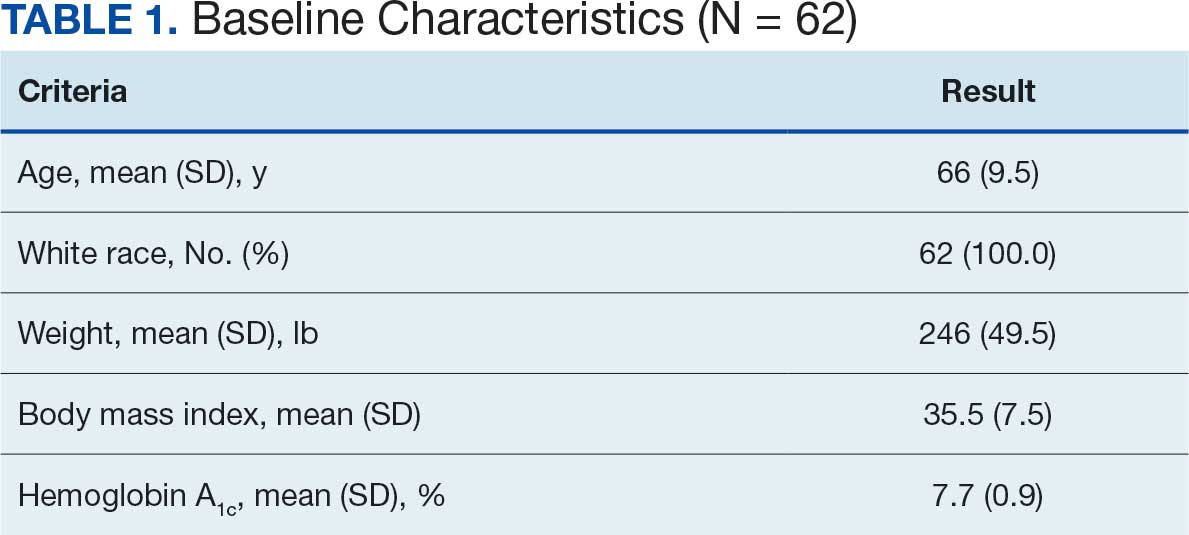The image size is (1189, 535).
Task: Click the BMI value "35.5 (7.5)"
Action: coord(988,414)
